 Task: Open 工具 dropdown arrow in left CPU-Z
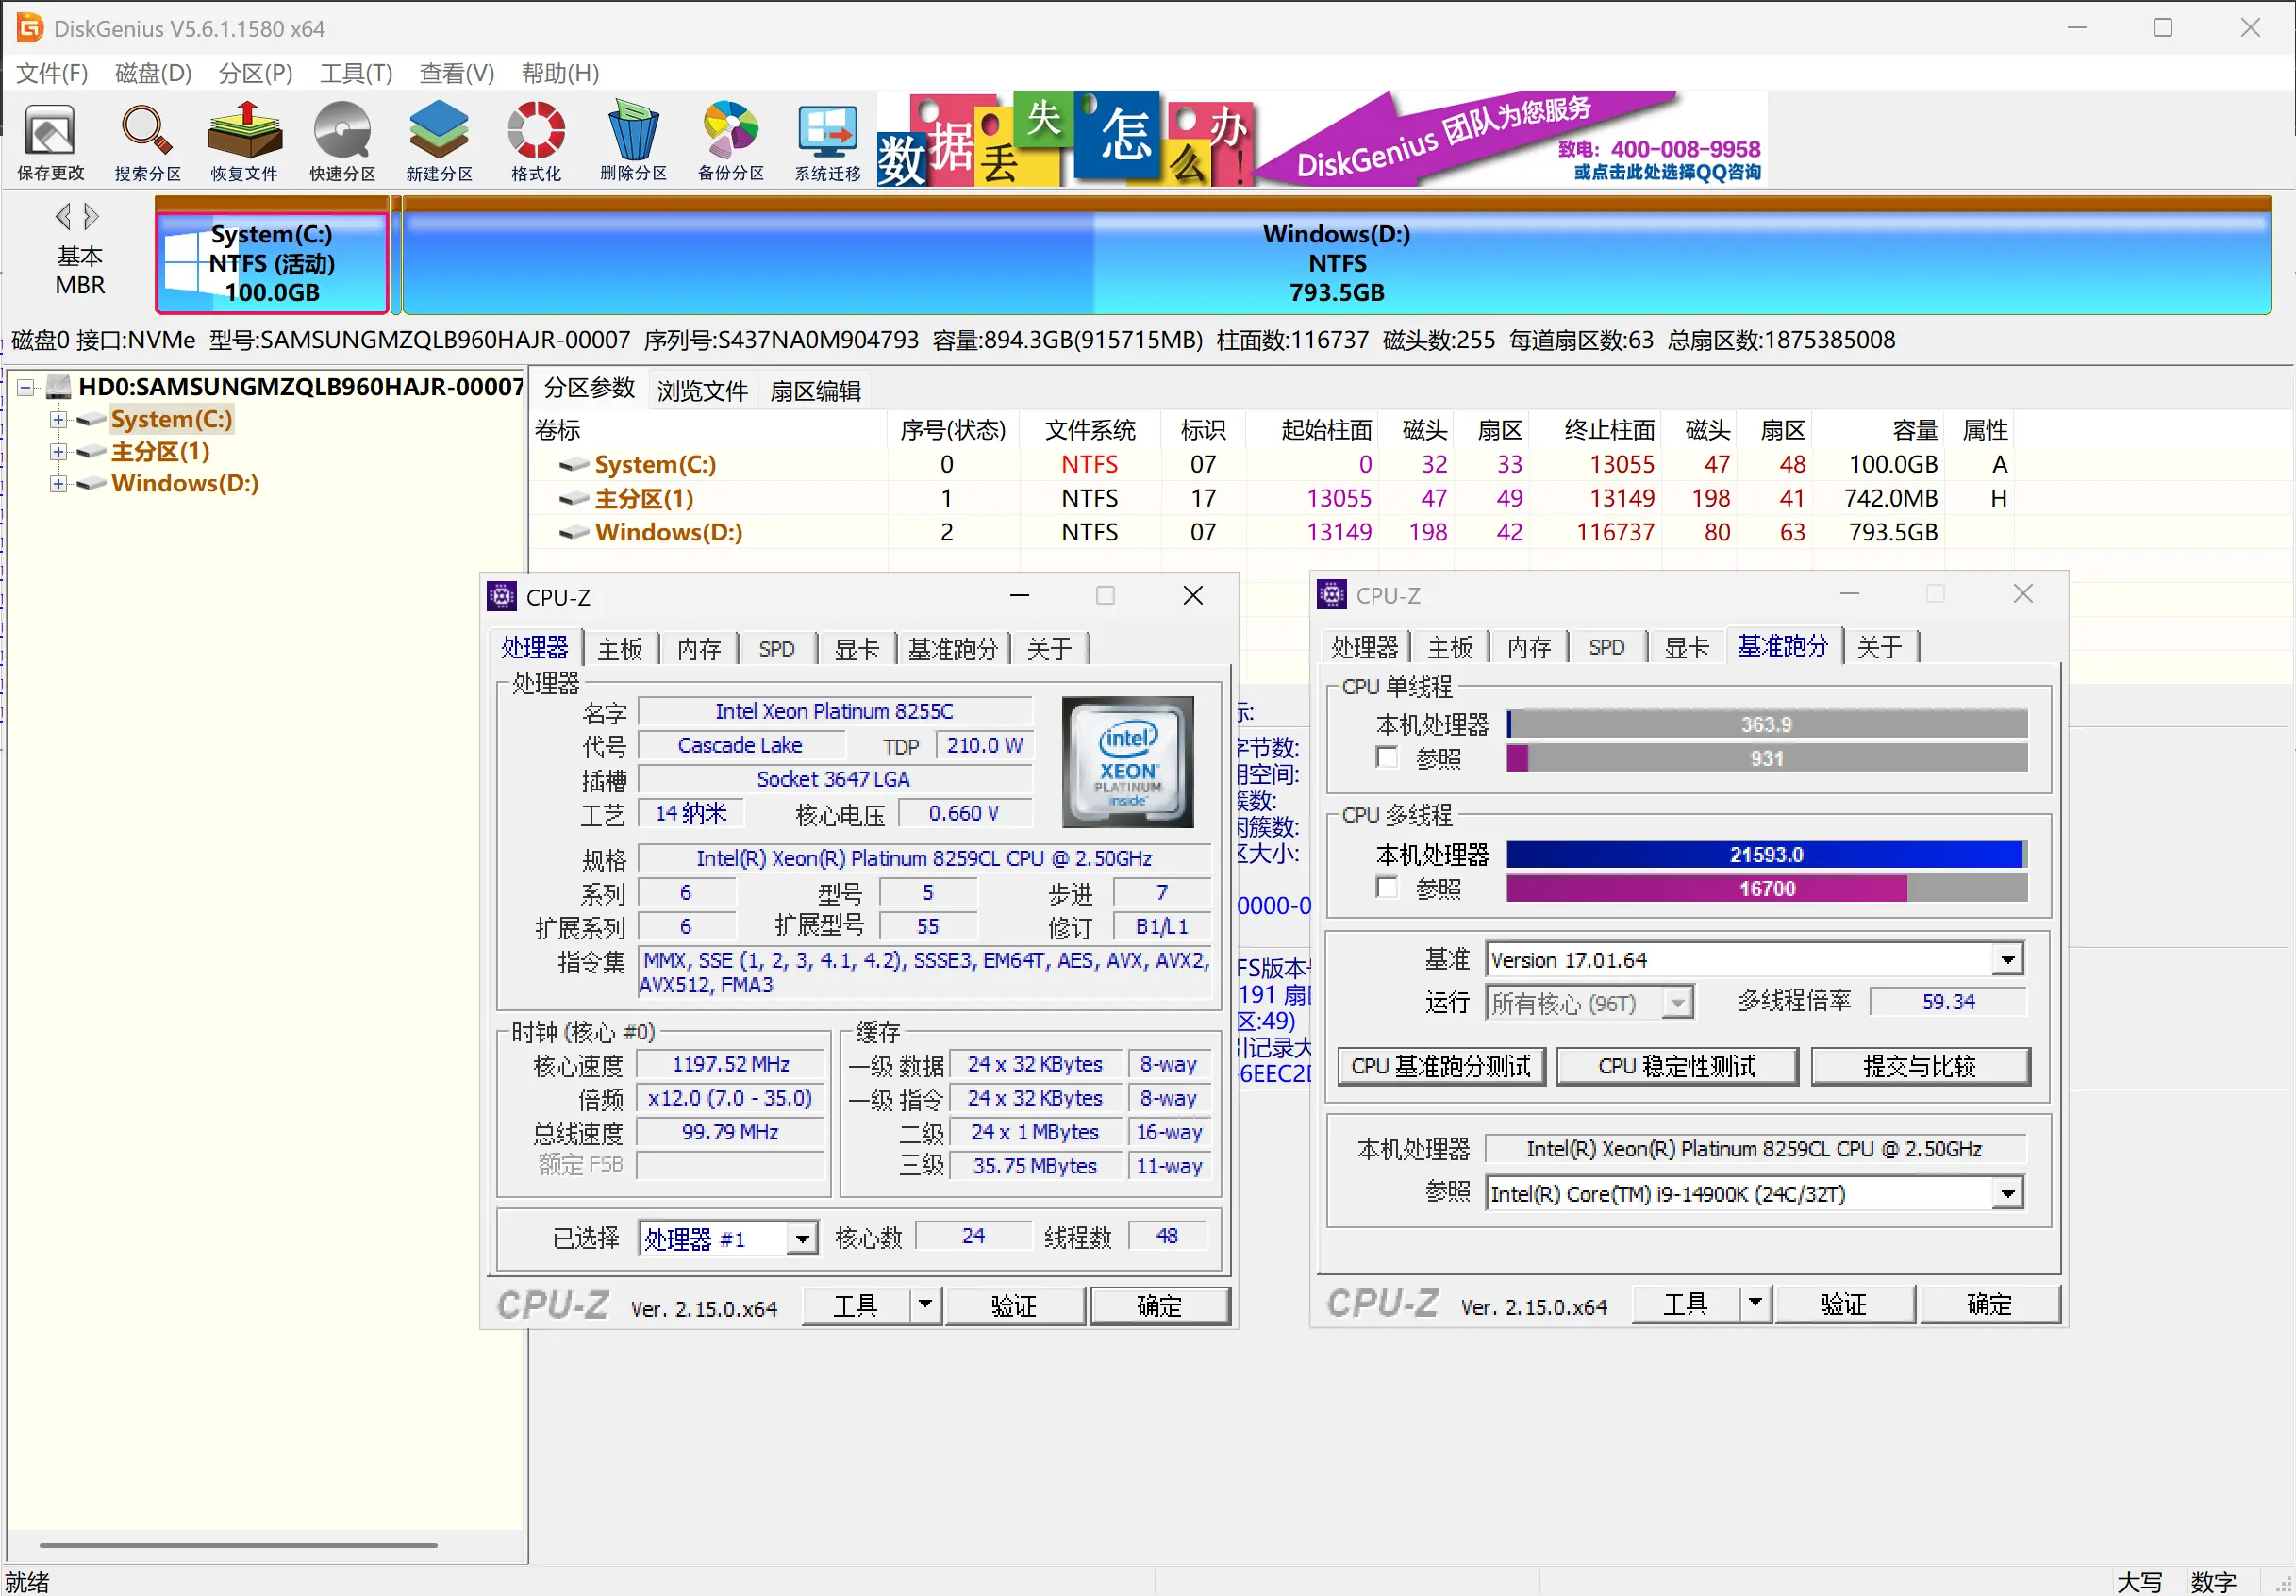pos(925,1305)
